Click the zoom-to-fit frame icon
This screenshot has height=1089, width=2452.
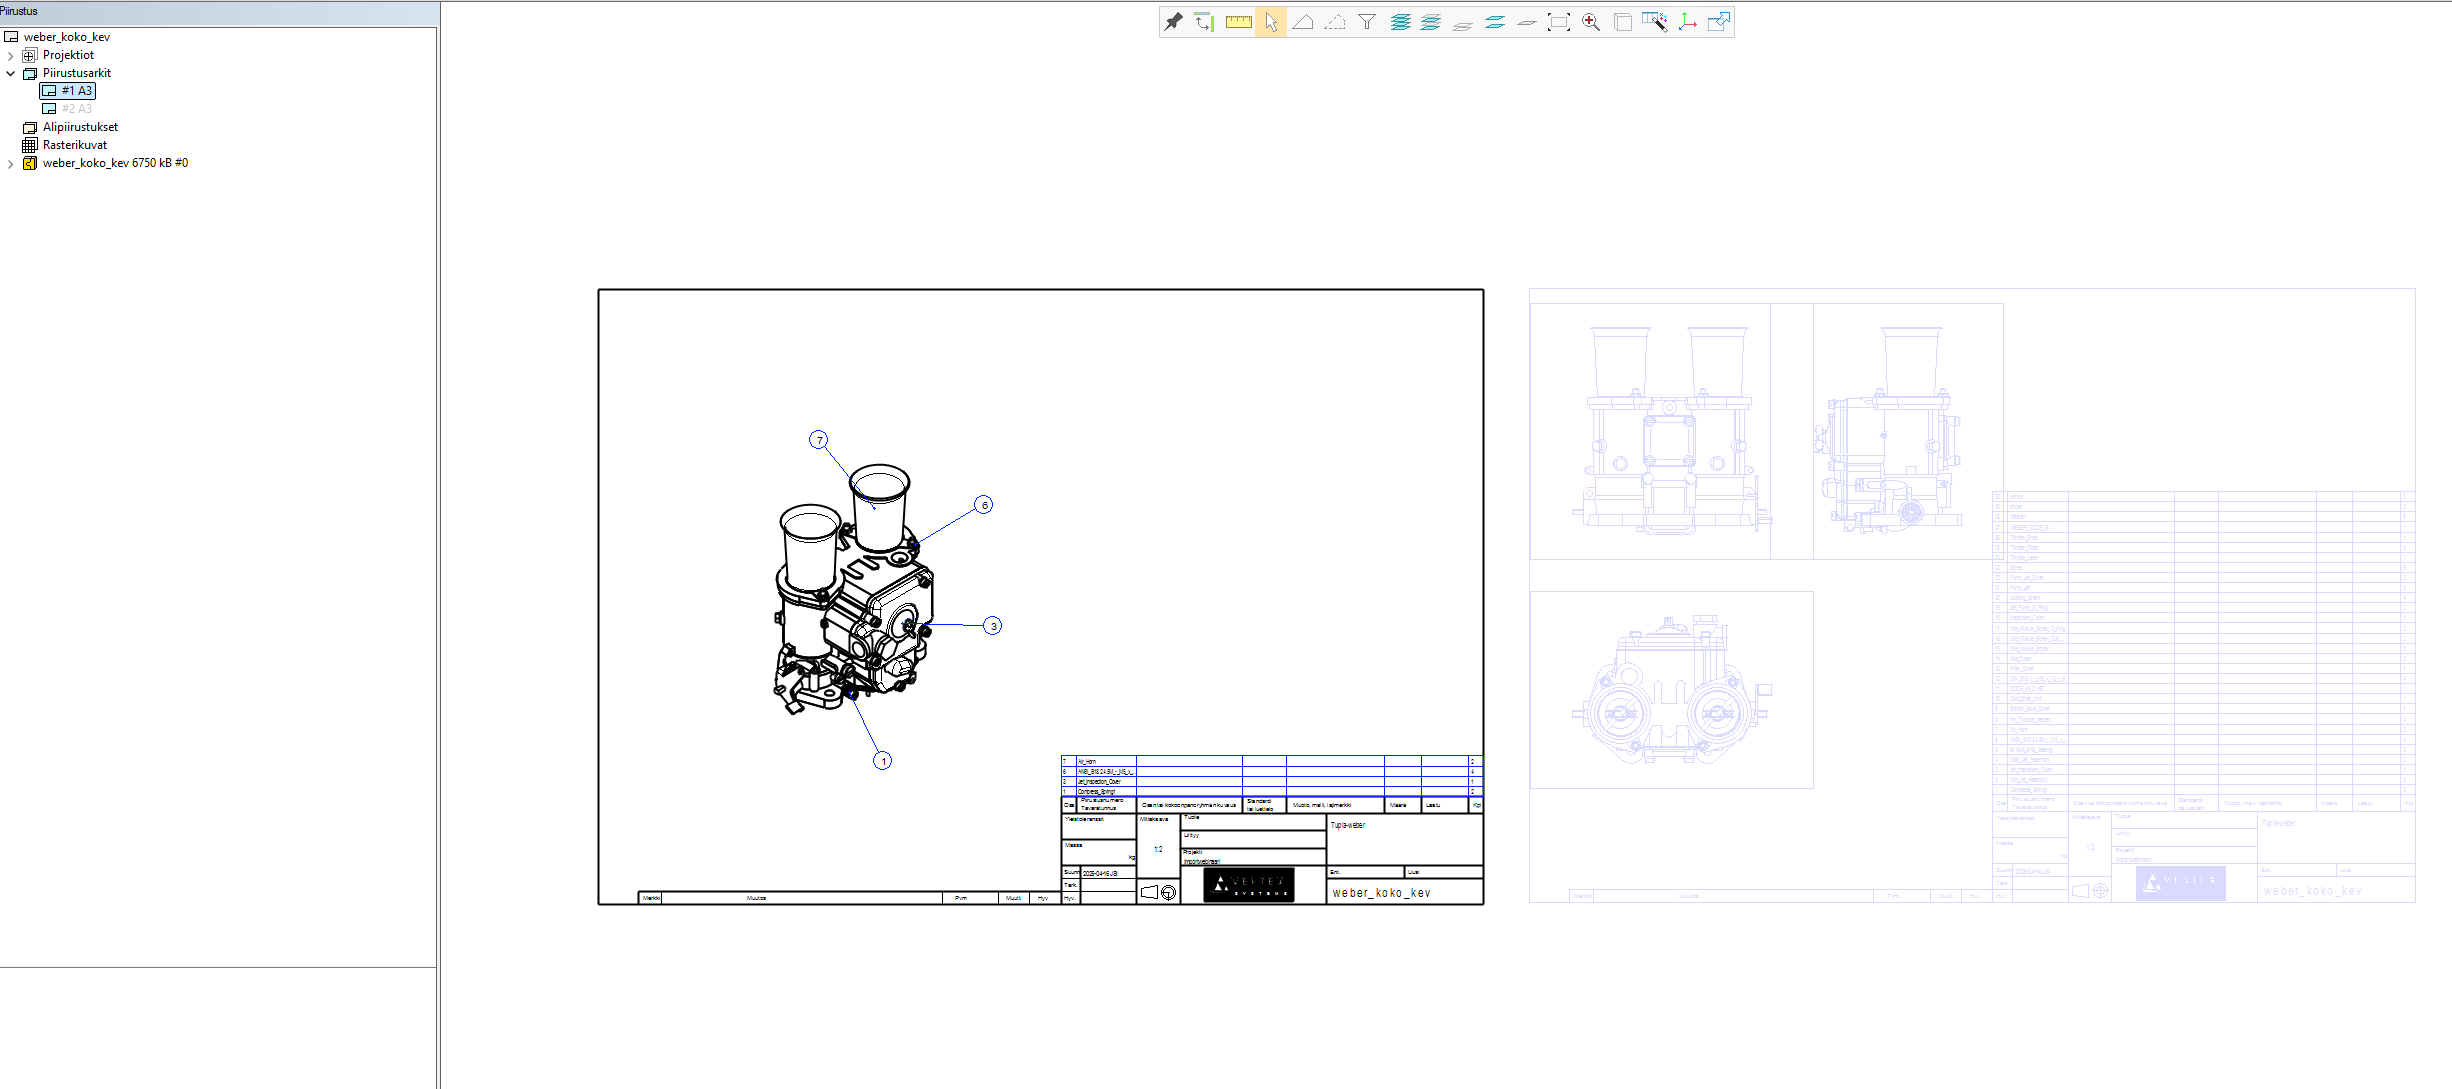(x=1559, y=21)
